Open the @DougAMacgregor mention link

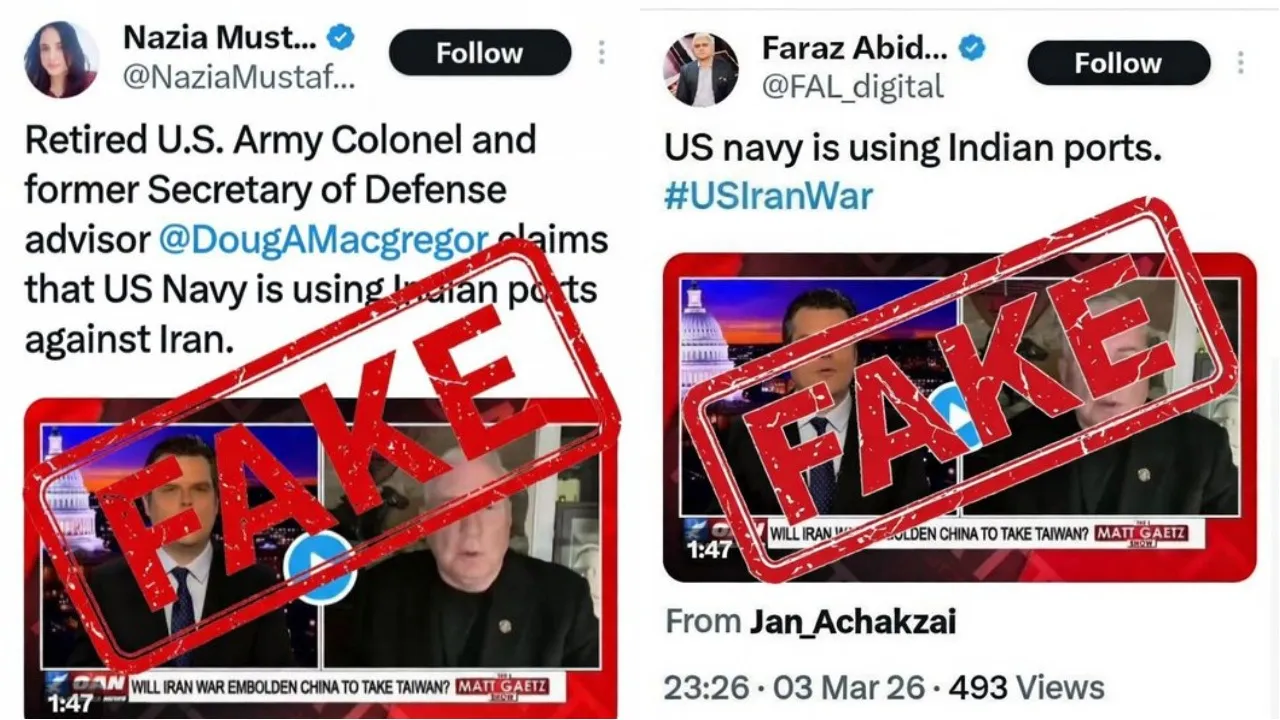click(324, 241)
